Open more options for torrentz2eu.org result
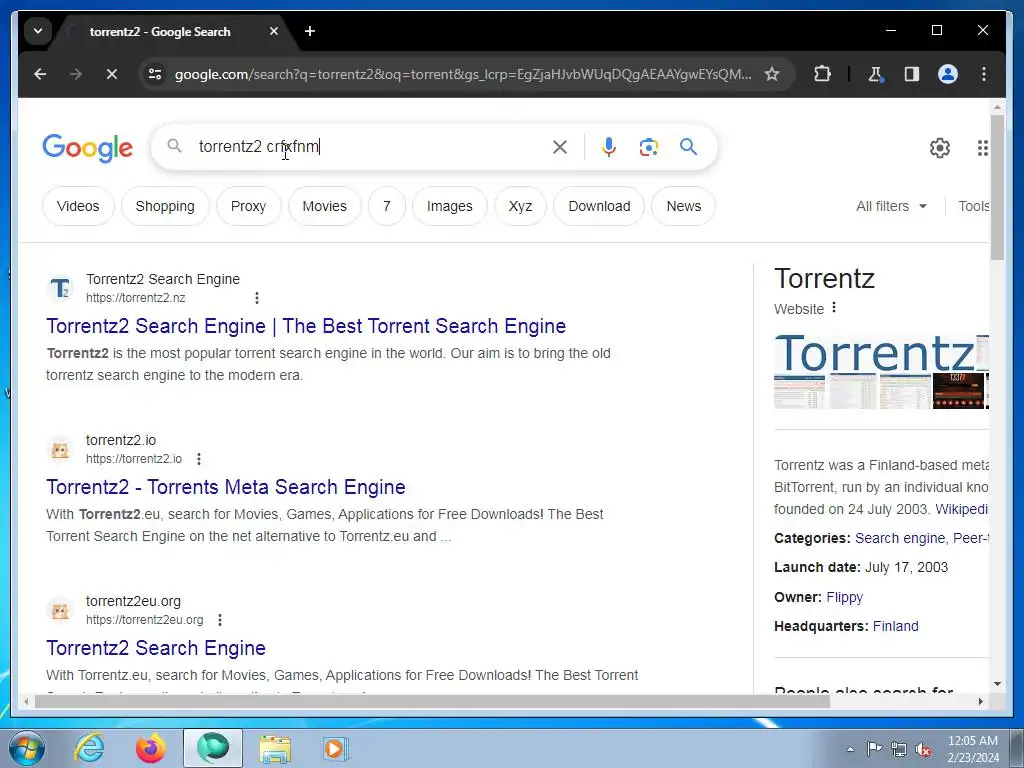 point(220,620)
